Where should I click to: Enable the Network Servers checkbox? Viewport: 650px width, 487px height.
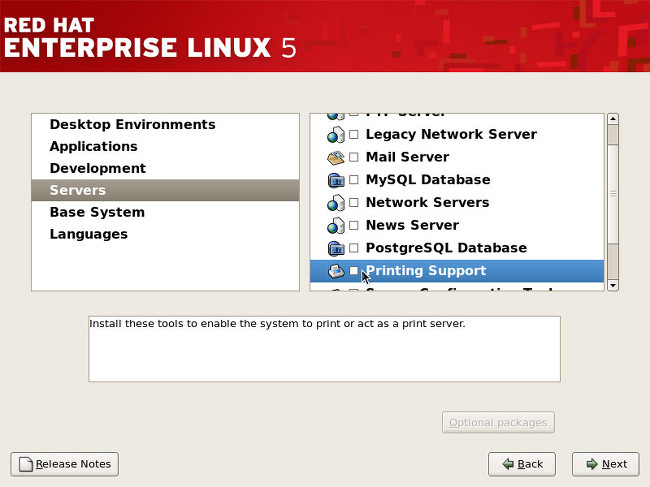click(x=354, y=203)
